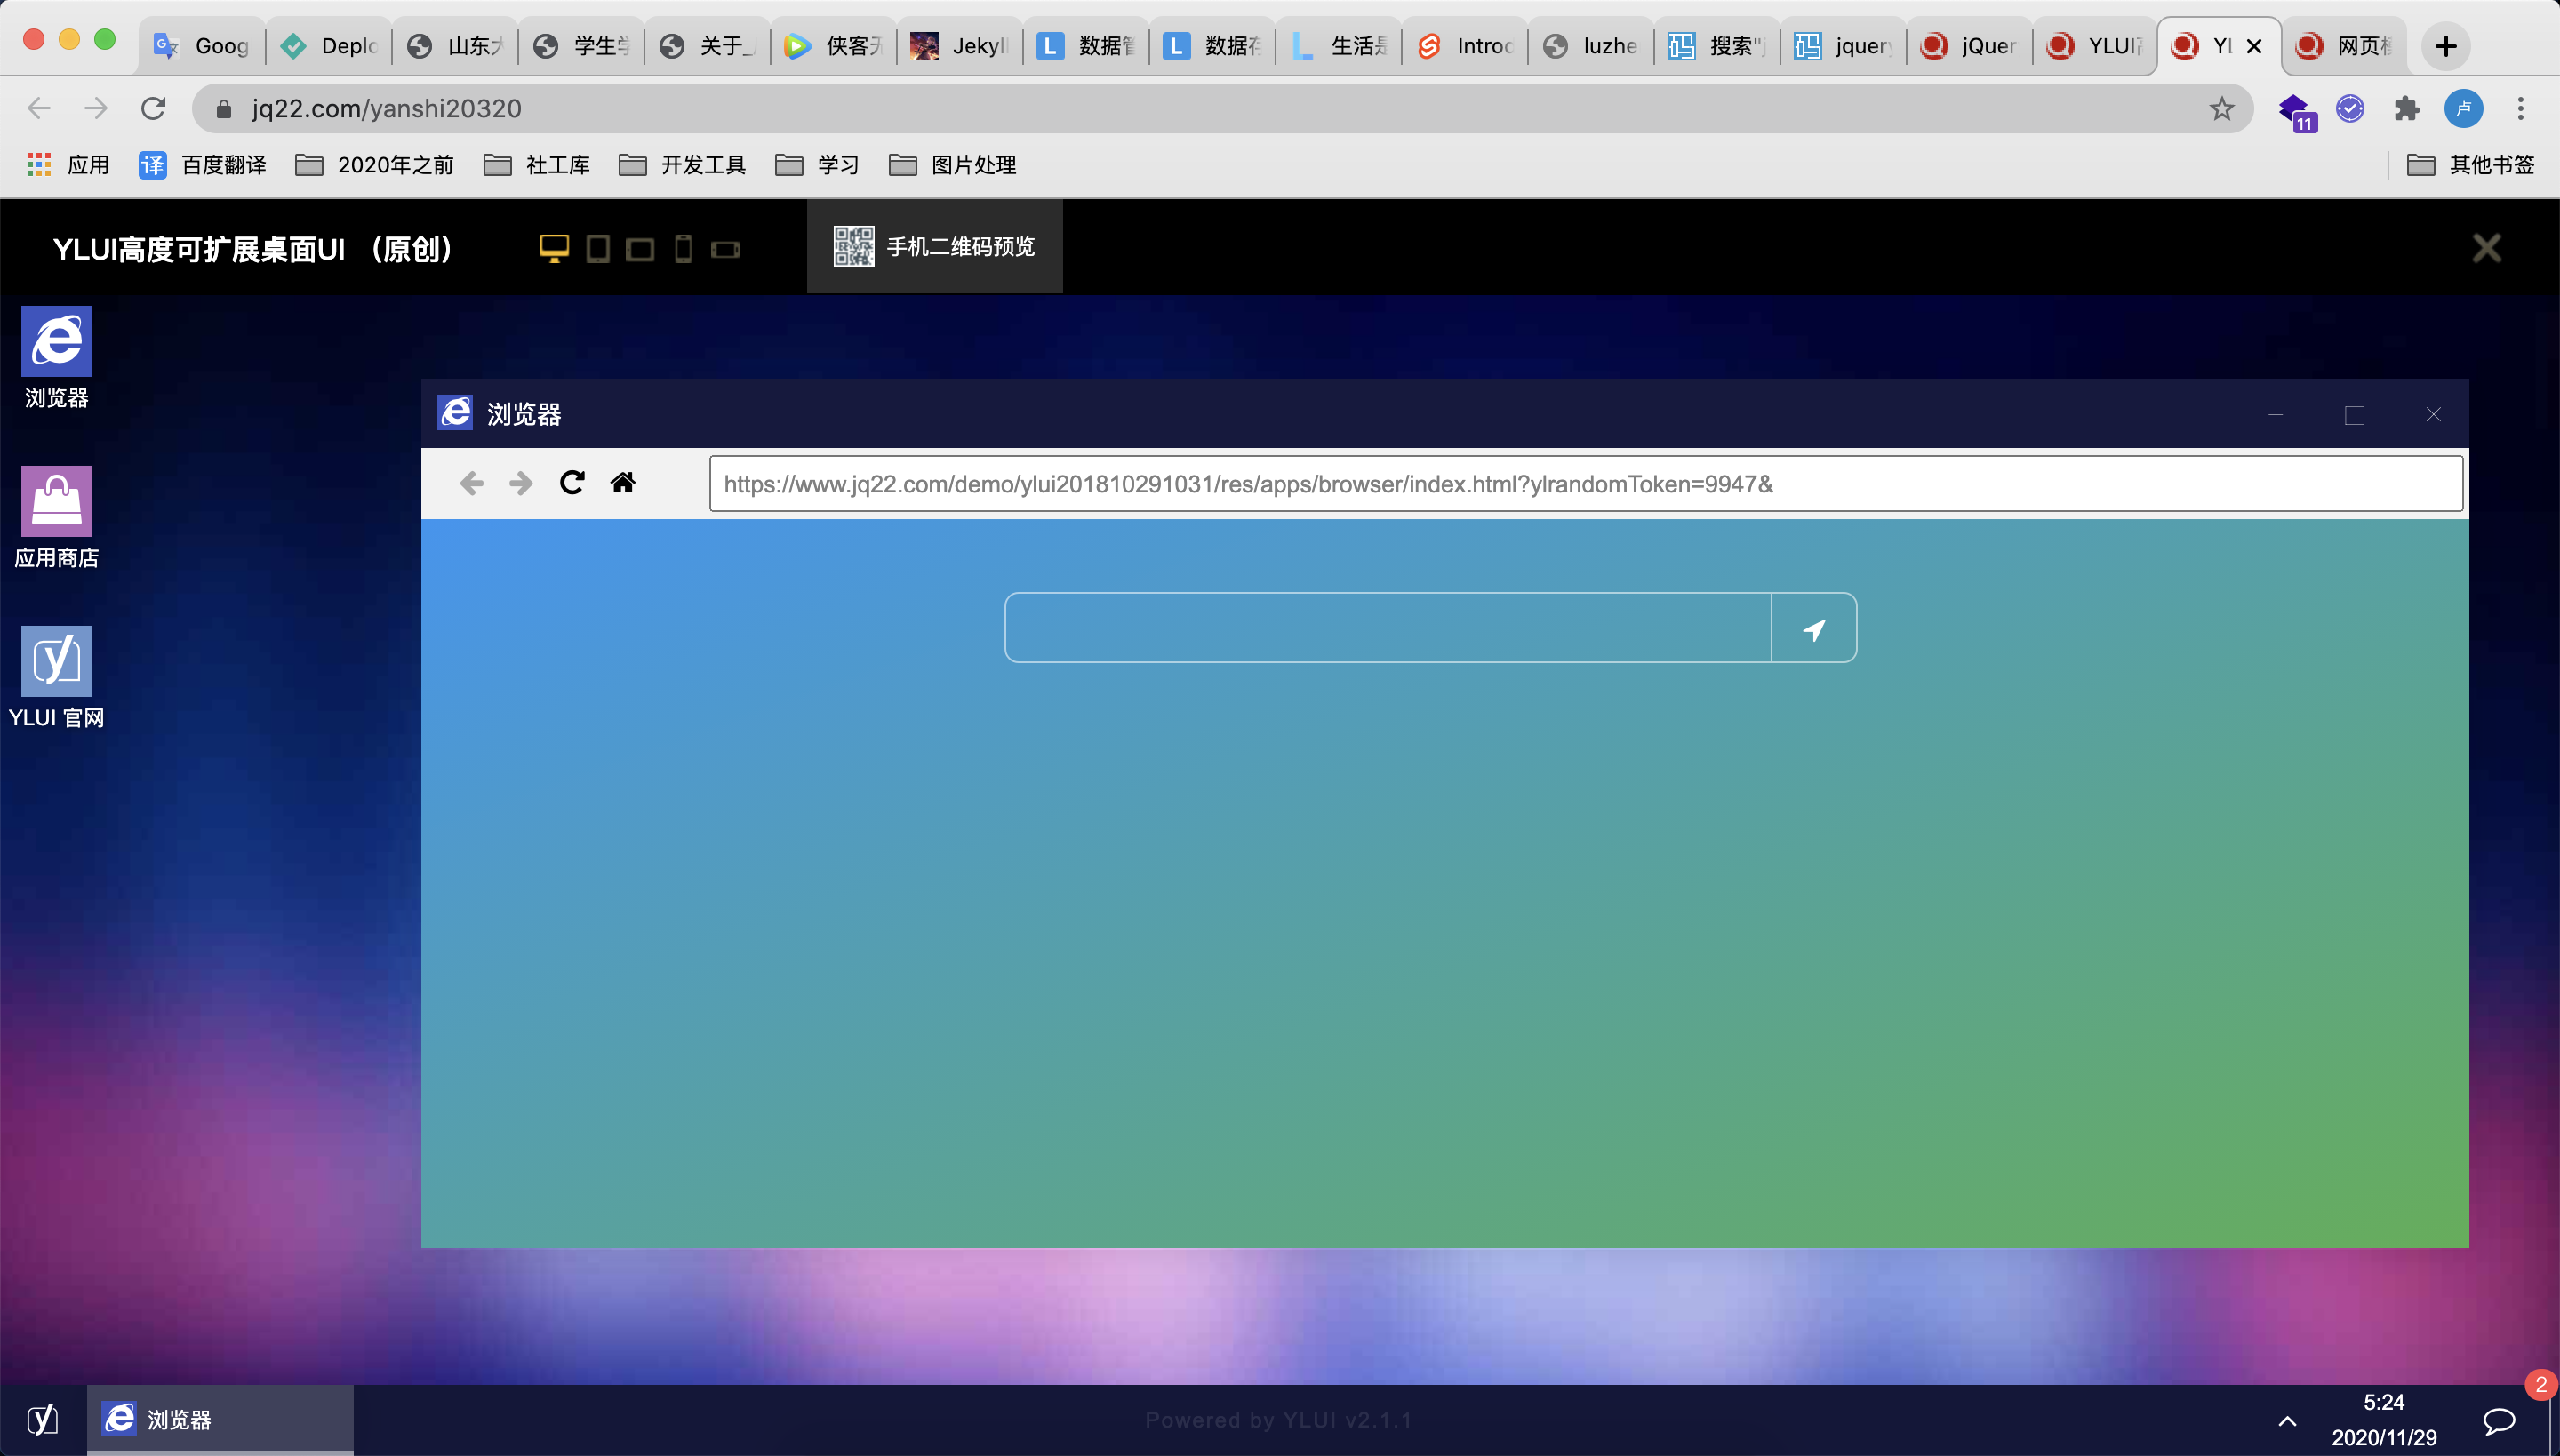Click the 手机二维码预览 QR preview button
Viewport: 2560px width, 1456px height.
click(934, 246)
